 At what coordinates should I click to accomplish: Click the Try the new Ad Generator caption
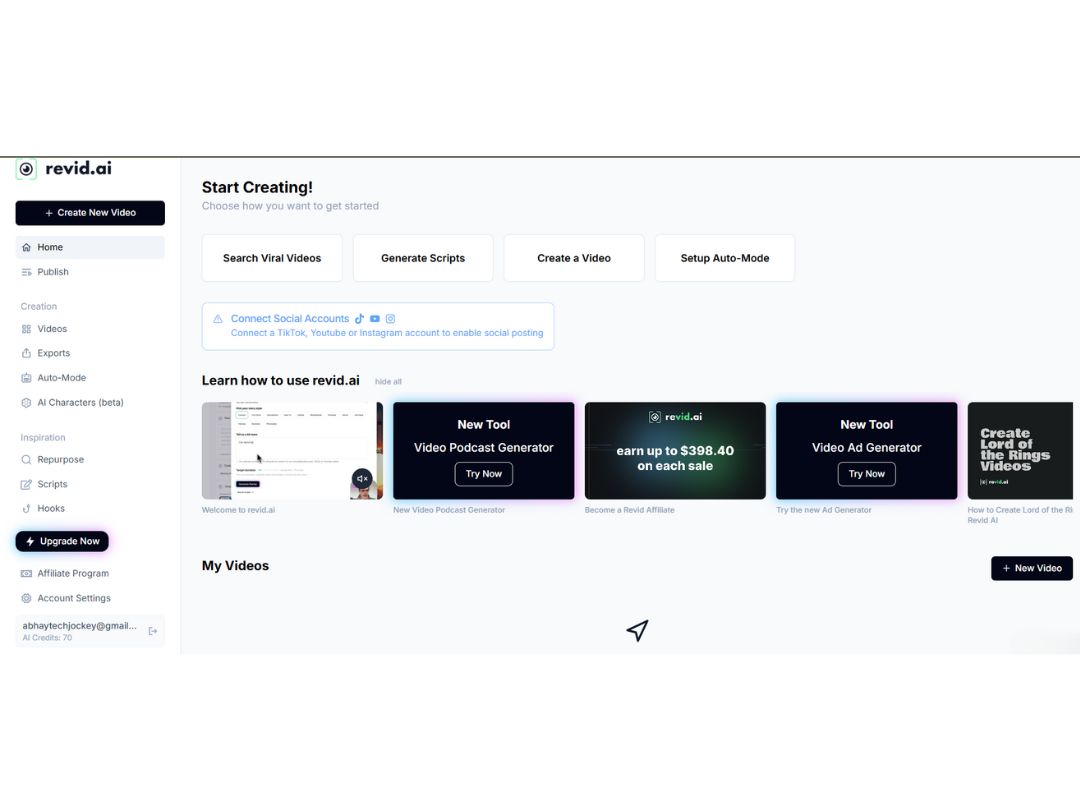coord(824,510)
